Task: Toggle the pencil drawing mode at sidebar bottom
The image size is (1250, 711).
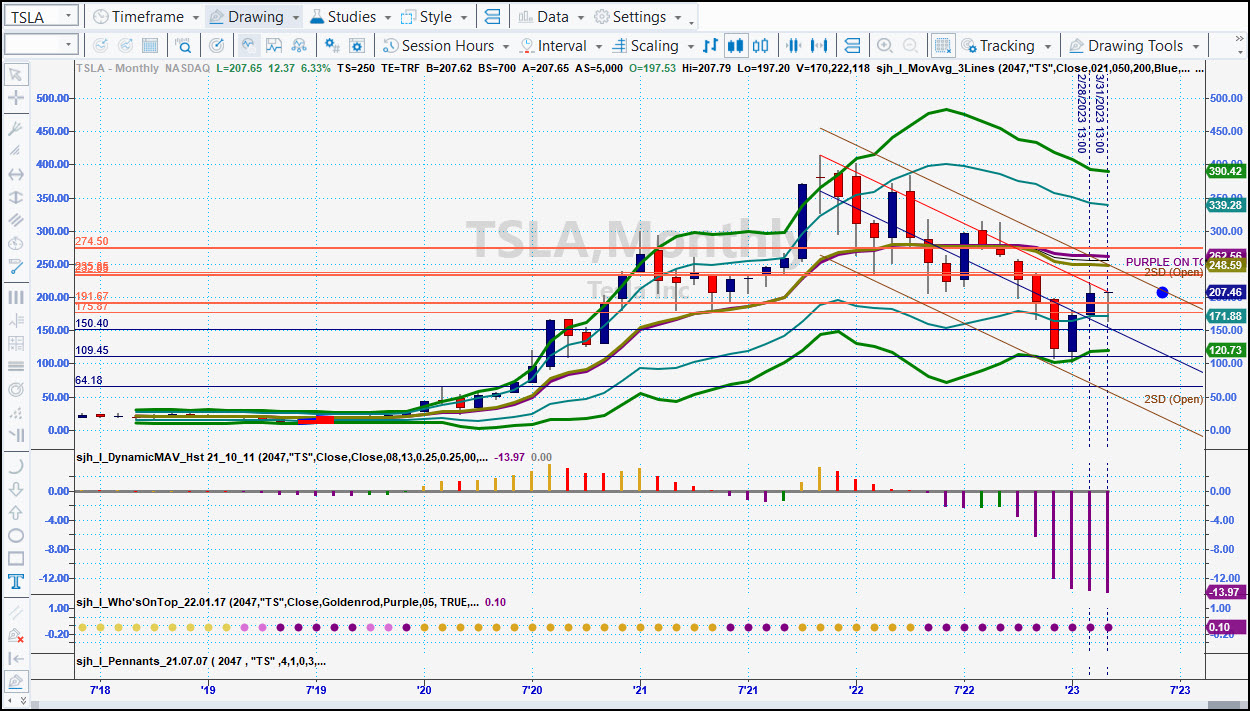Action: 15,681
